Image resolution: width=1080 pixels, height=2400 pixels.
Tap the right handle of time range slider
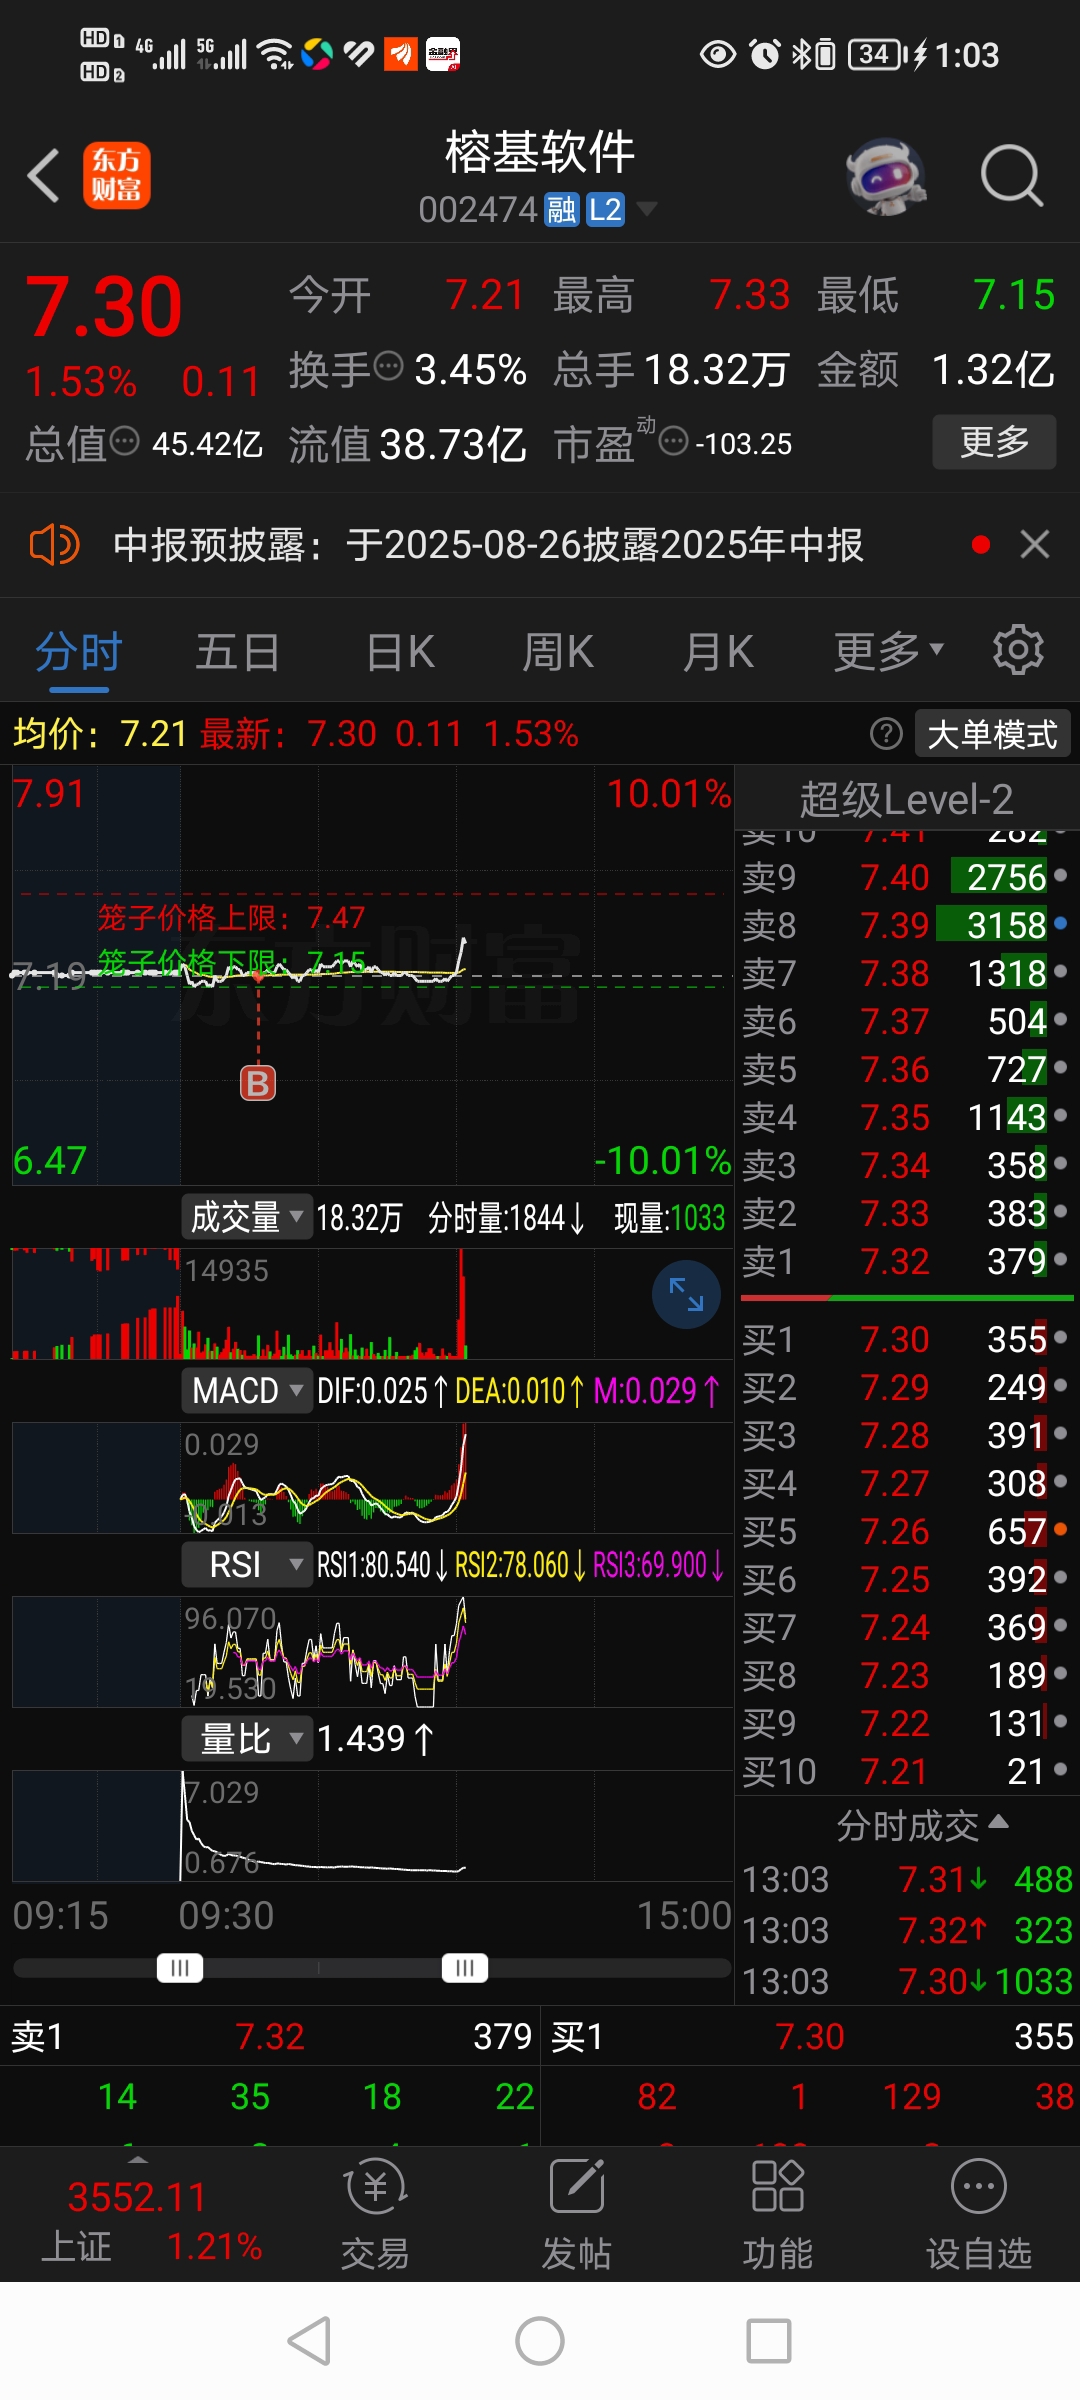coord(465,1968)
